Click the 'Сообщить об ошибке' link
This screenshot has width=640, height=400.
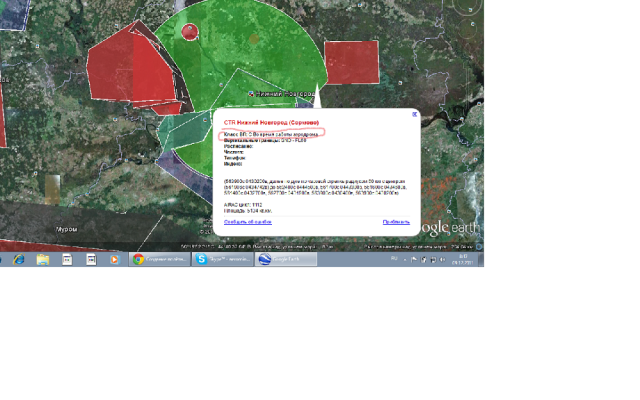tap(246, 222)
